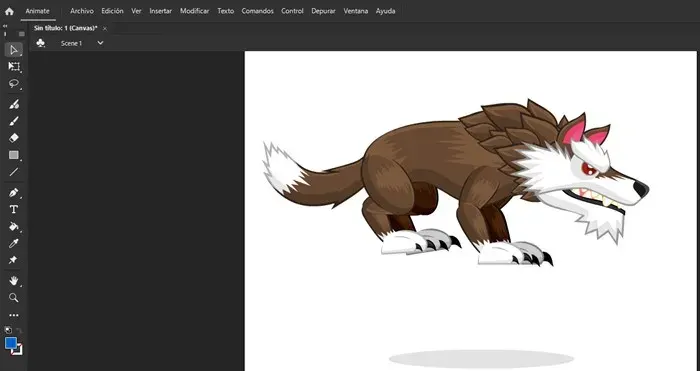Open the blue fill color swatch

click(x=11, y=343)
